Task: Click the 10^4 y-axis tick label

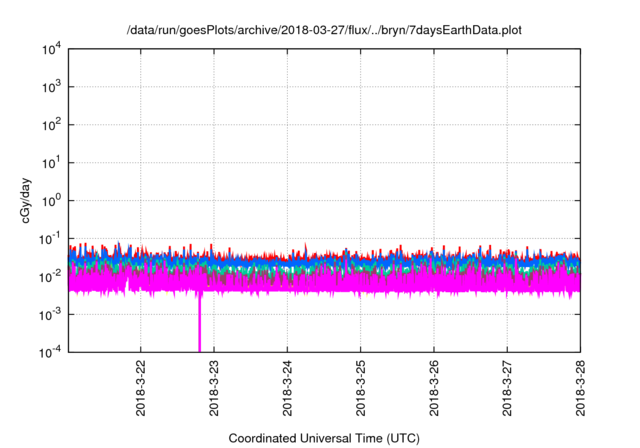Action: coord(51,50)
